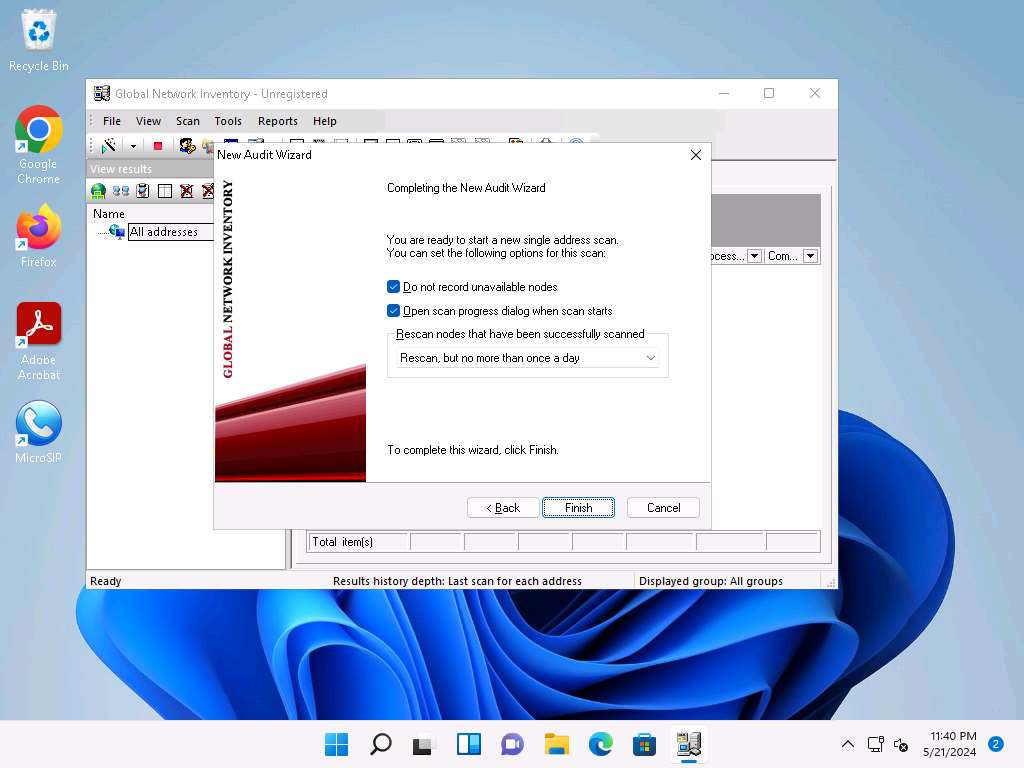Screen dimensions: 1024x768
Task: Open the Tools menu
Action: [x=228, y=121]
